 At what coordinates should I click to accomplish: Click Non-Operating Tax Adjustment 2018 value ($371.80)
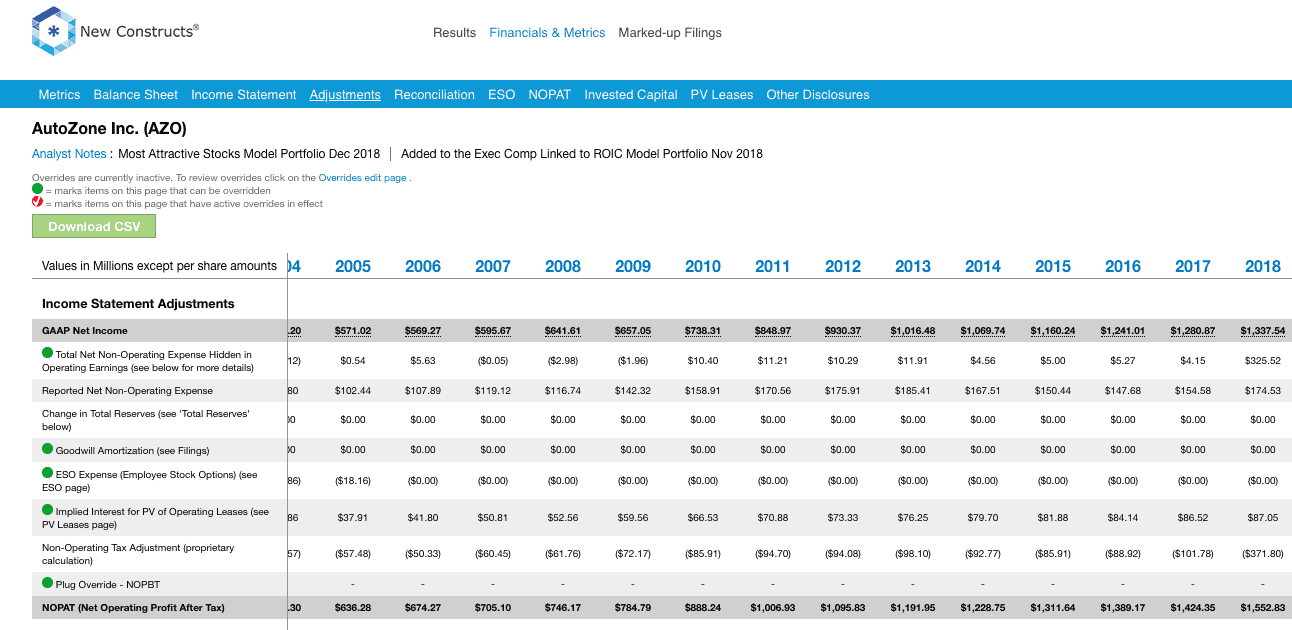(1263, 553)
